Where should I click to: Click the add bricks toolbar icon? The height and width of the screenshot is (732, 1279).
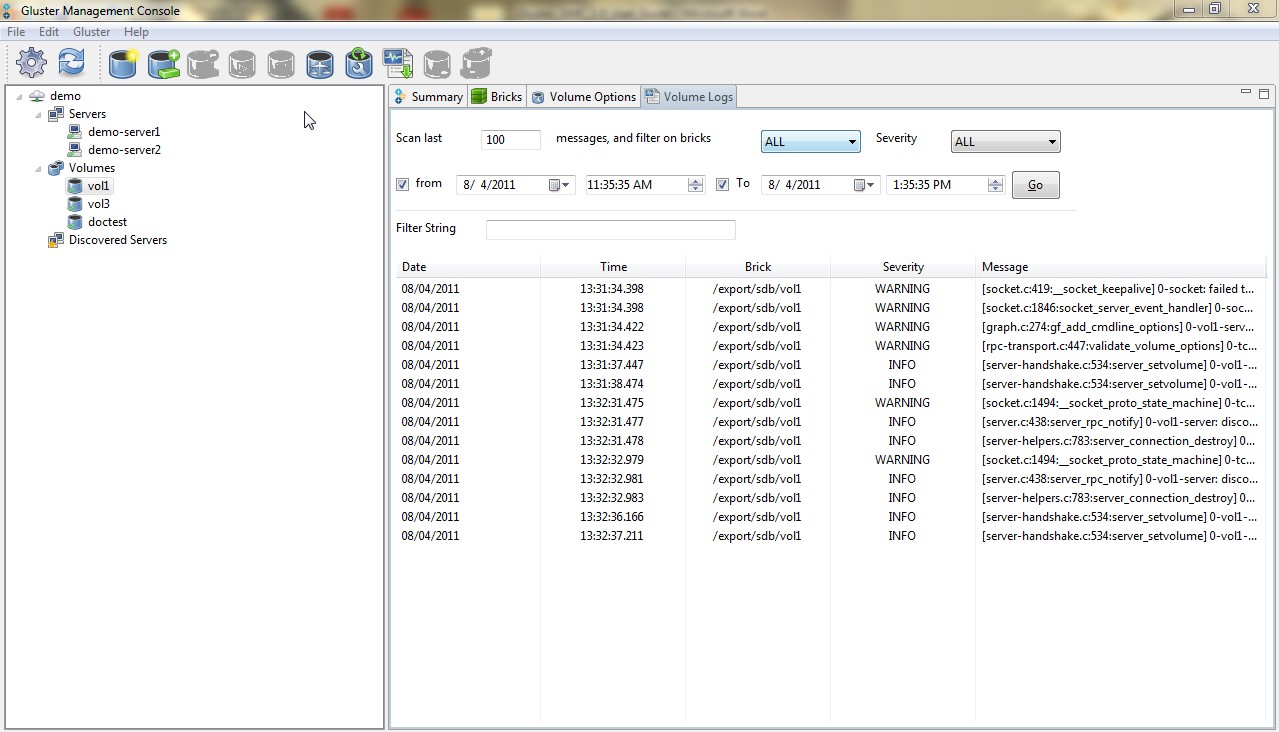pyautogui.click(x=163, y=64)
